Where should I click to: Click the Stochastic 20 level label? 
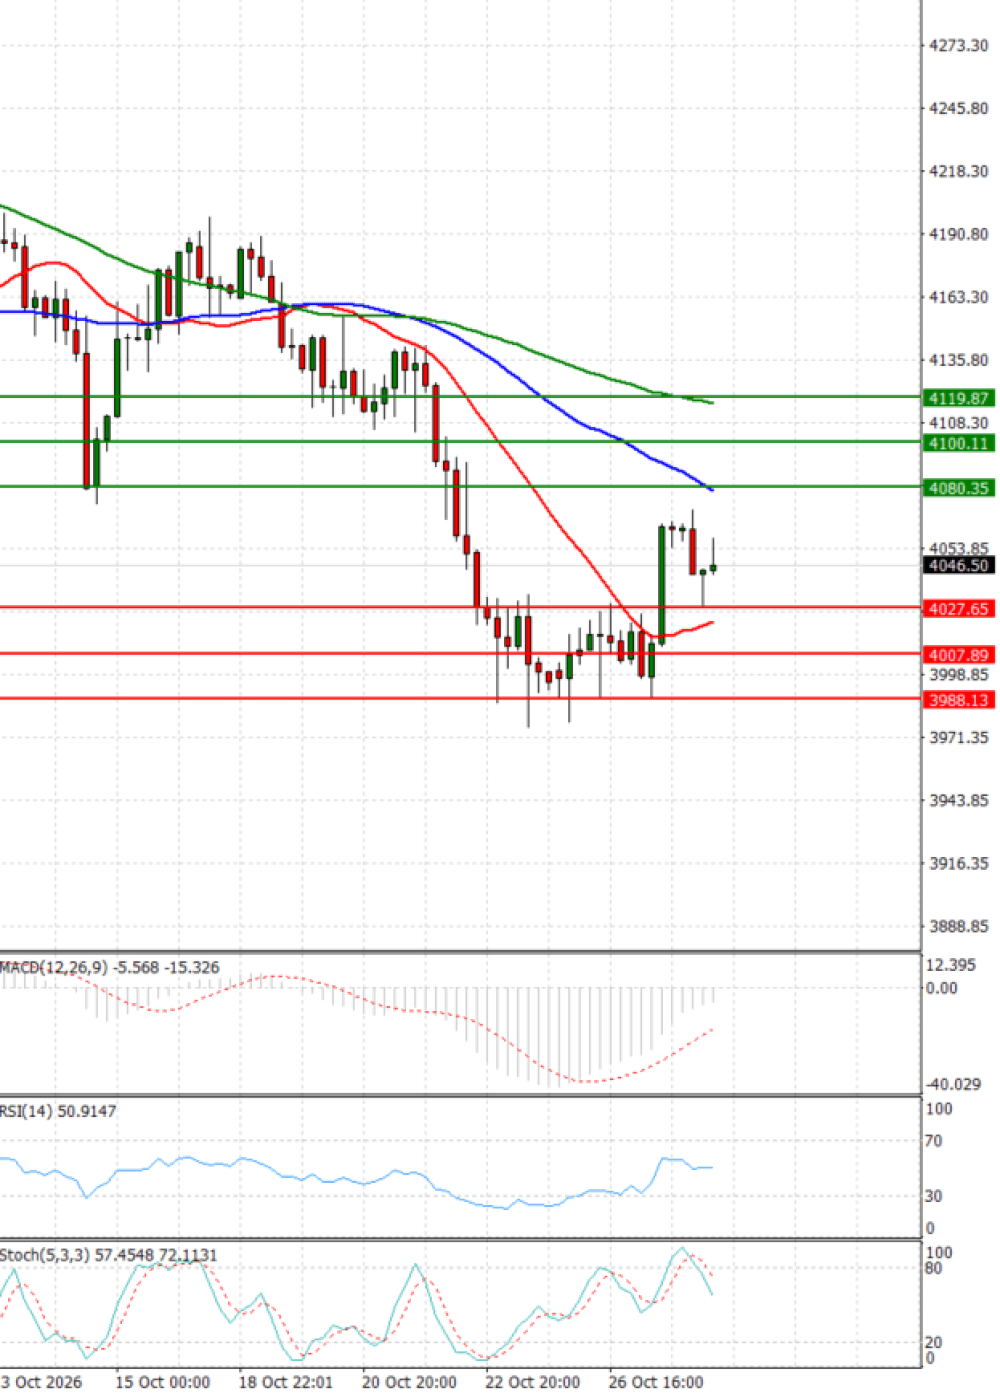934,1343
